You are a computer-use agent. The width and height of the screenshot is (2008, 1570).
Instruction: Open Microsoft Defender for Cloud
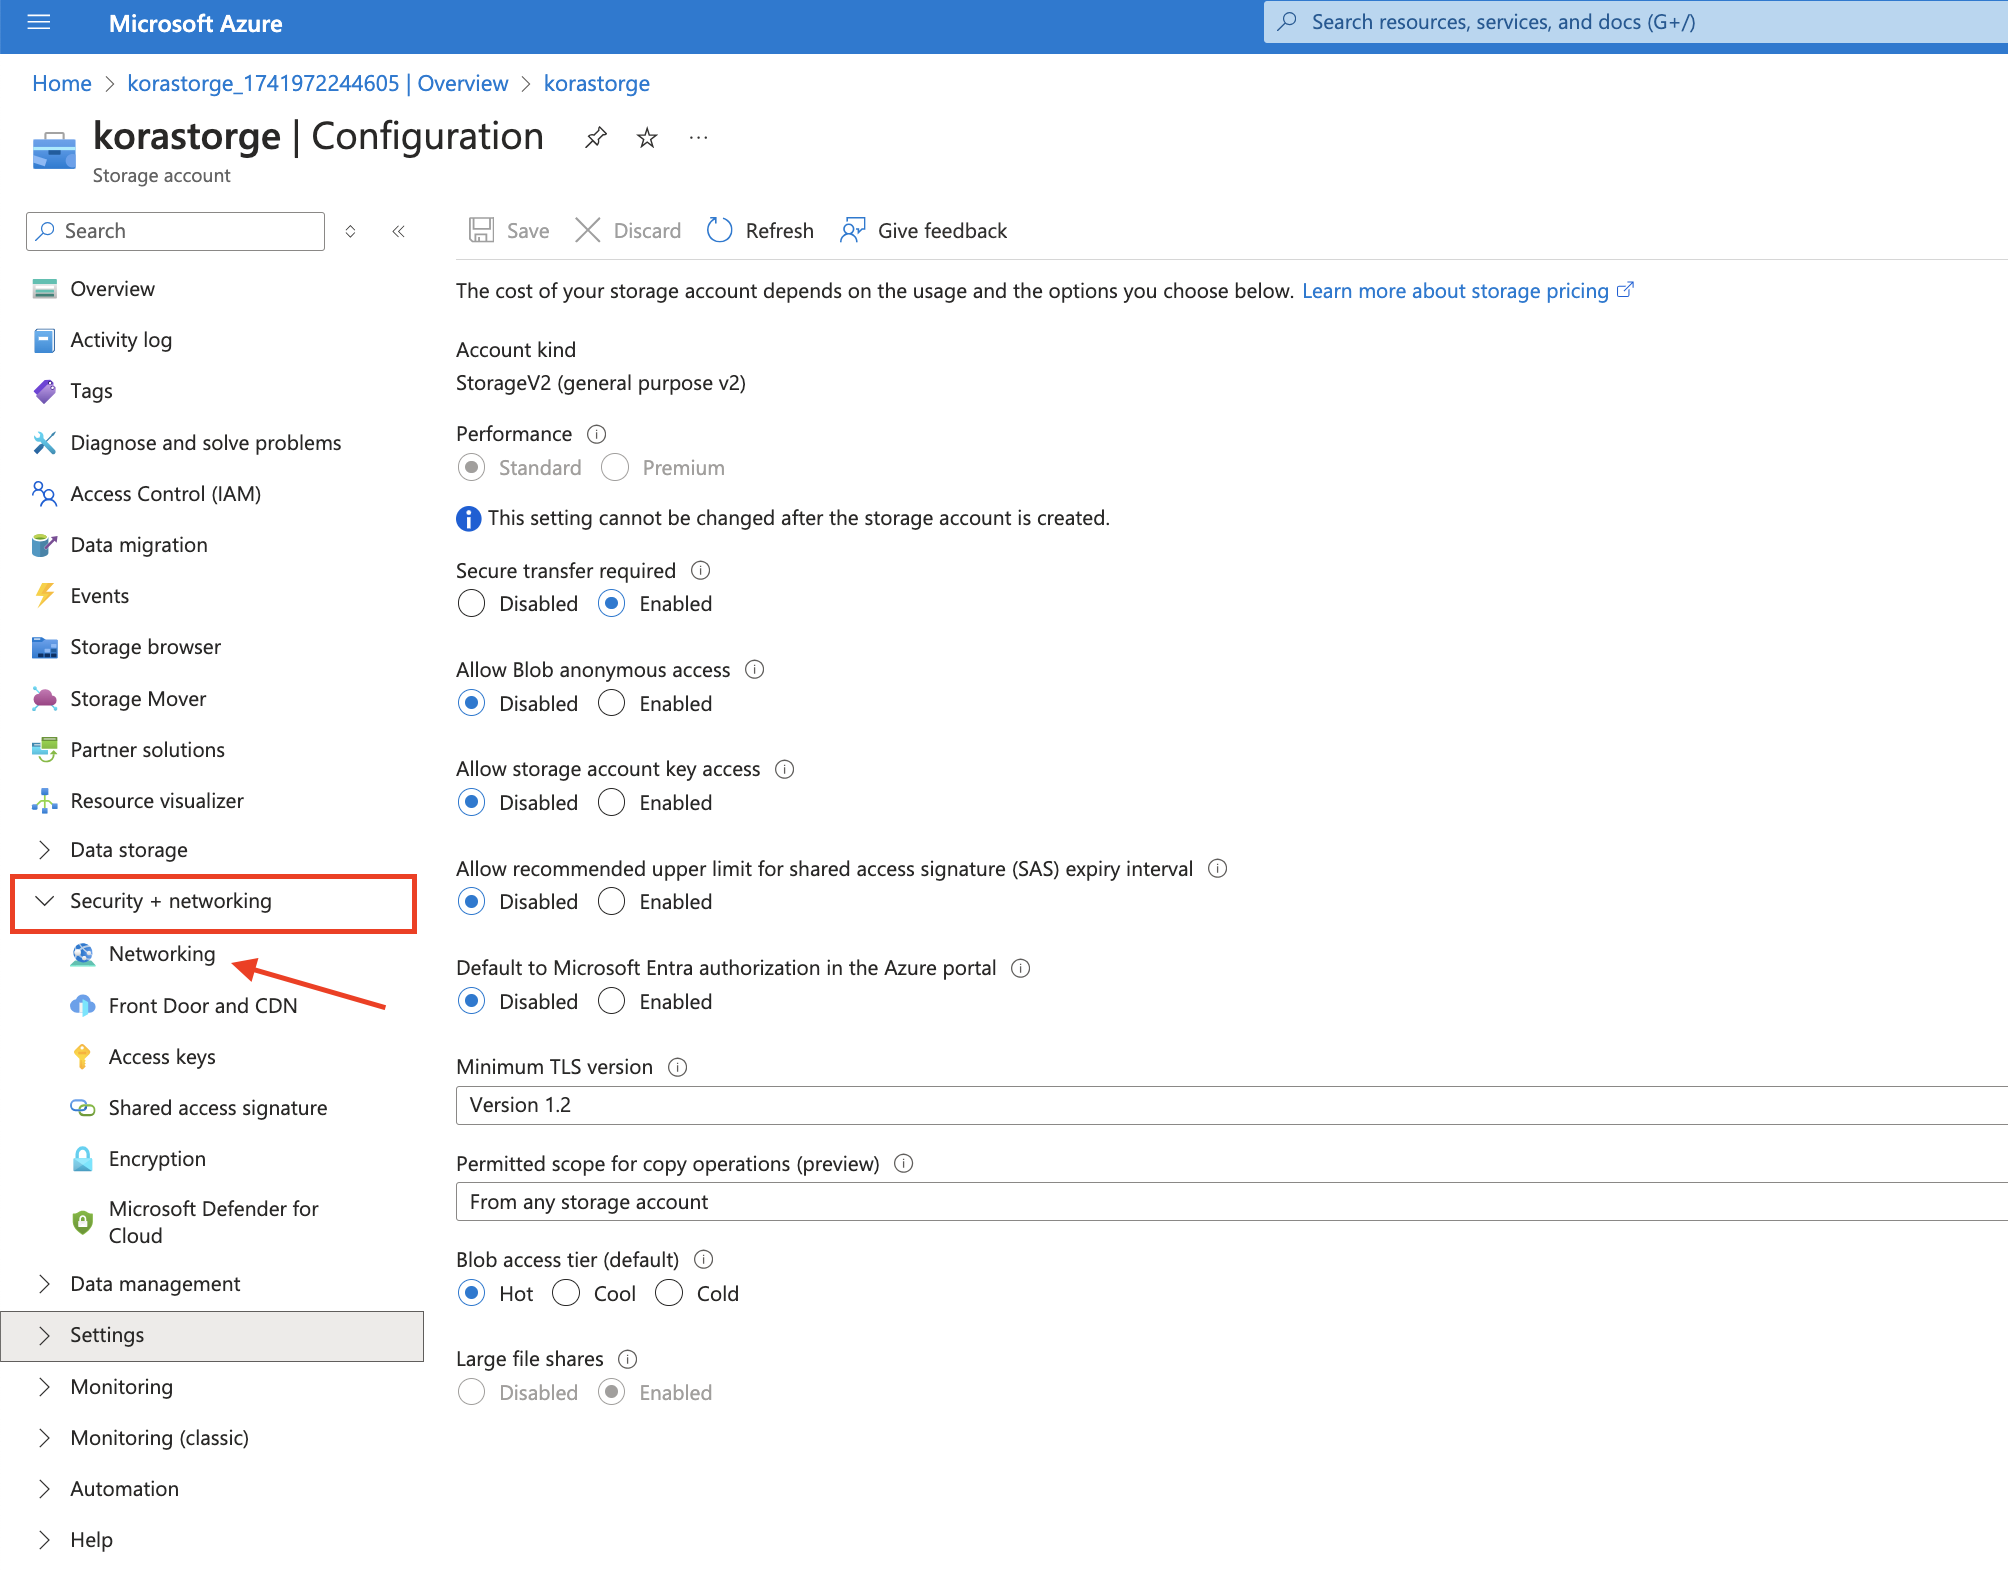tap(213, 1222)
